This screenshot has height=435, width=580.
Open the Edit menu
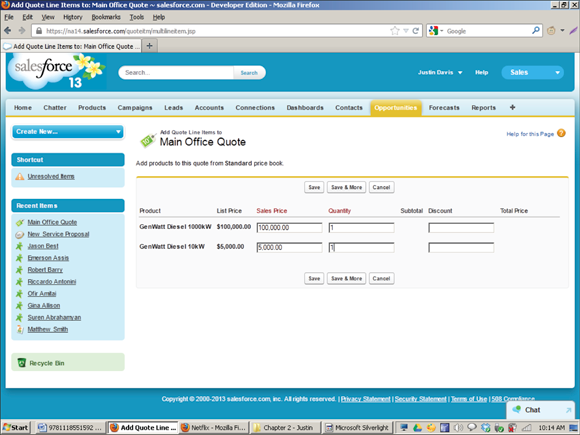(x=27, y=17)
